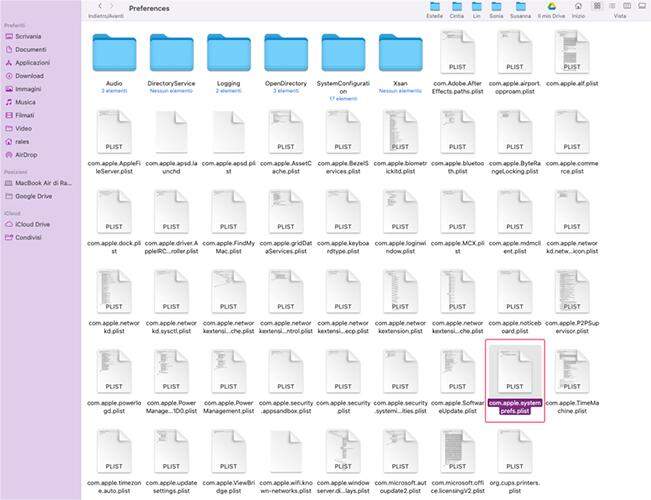Select com.apple.PowerManagement.plist file

(229, 371)
